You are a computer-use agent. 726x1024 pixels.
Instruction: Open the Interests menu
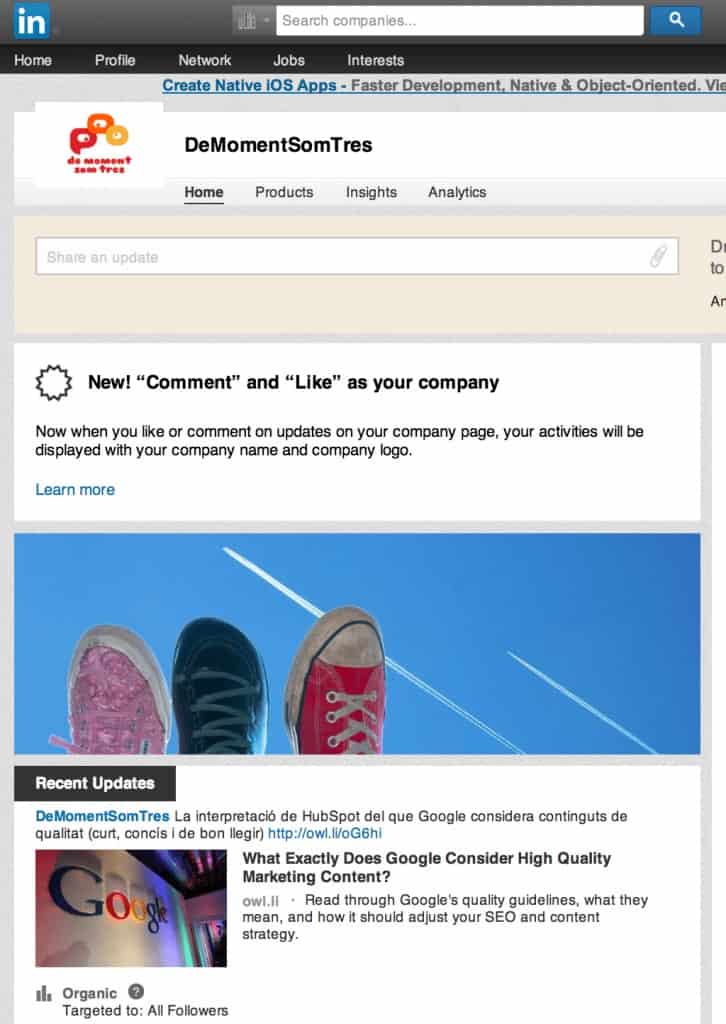(375, 60)
